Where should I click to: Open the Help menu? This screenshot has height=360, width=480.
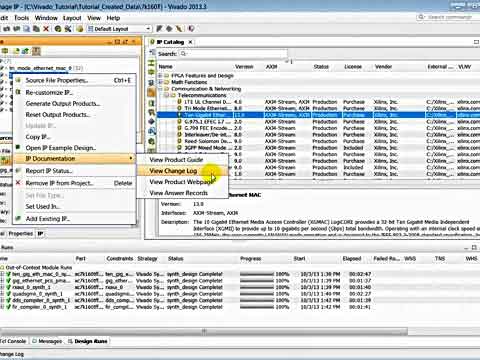[113, 18]
